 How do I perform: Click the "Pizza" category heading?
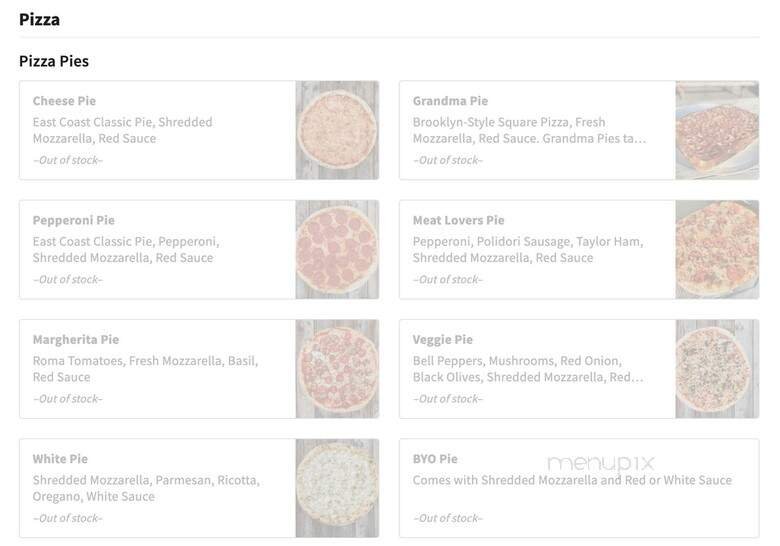coord(39,19)
